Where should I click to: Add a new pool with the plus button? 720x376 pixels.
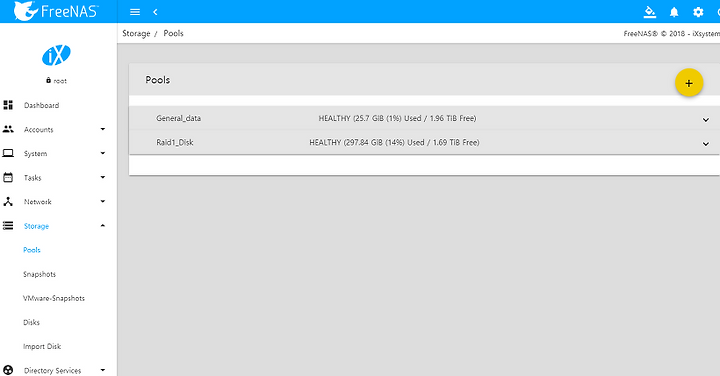[689, 83]
